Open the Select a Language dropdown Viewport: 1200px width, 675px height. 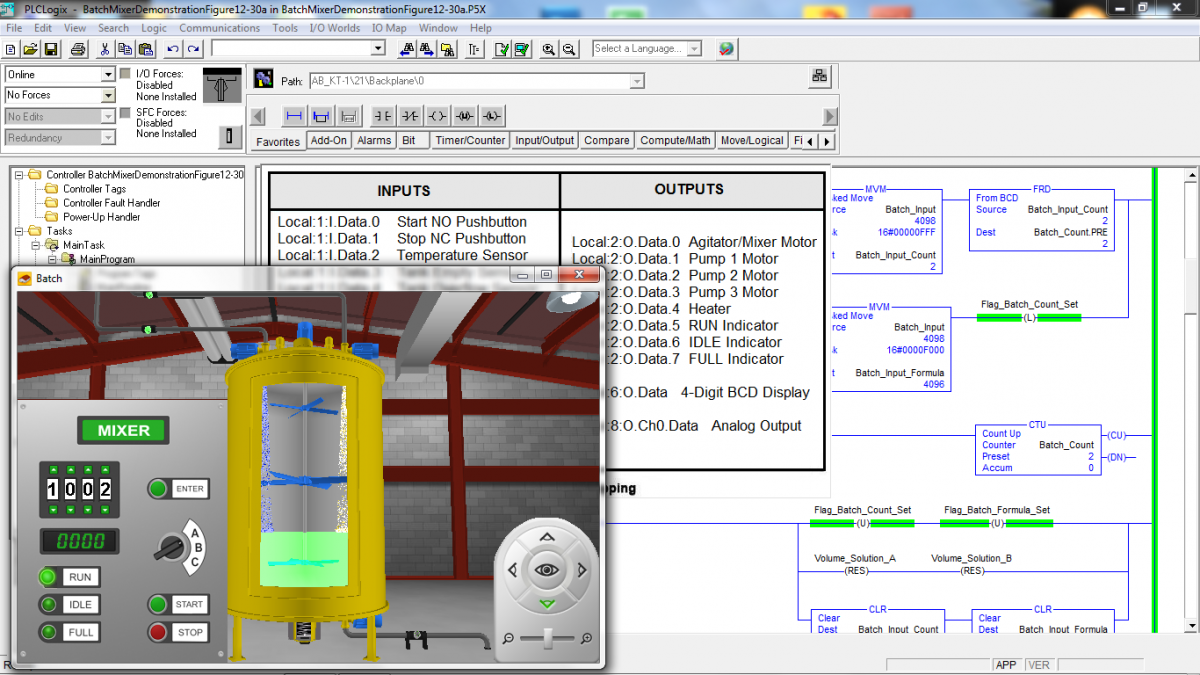695,48
